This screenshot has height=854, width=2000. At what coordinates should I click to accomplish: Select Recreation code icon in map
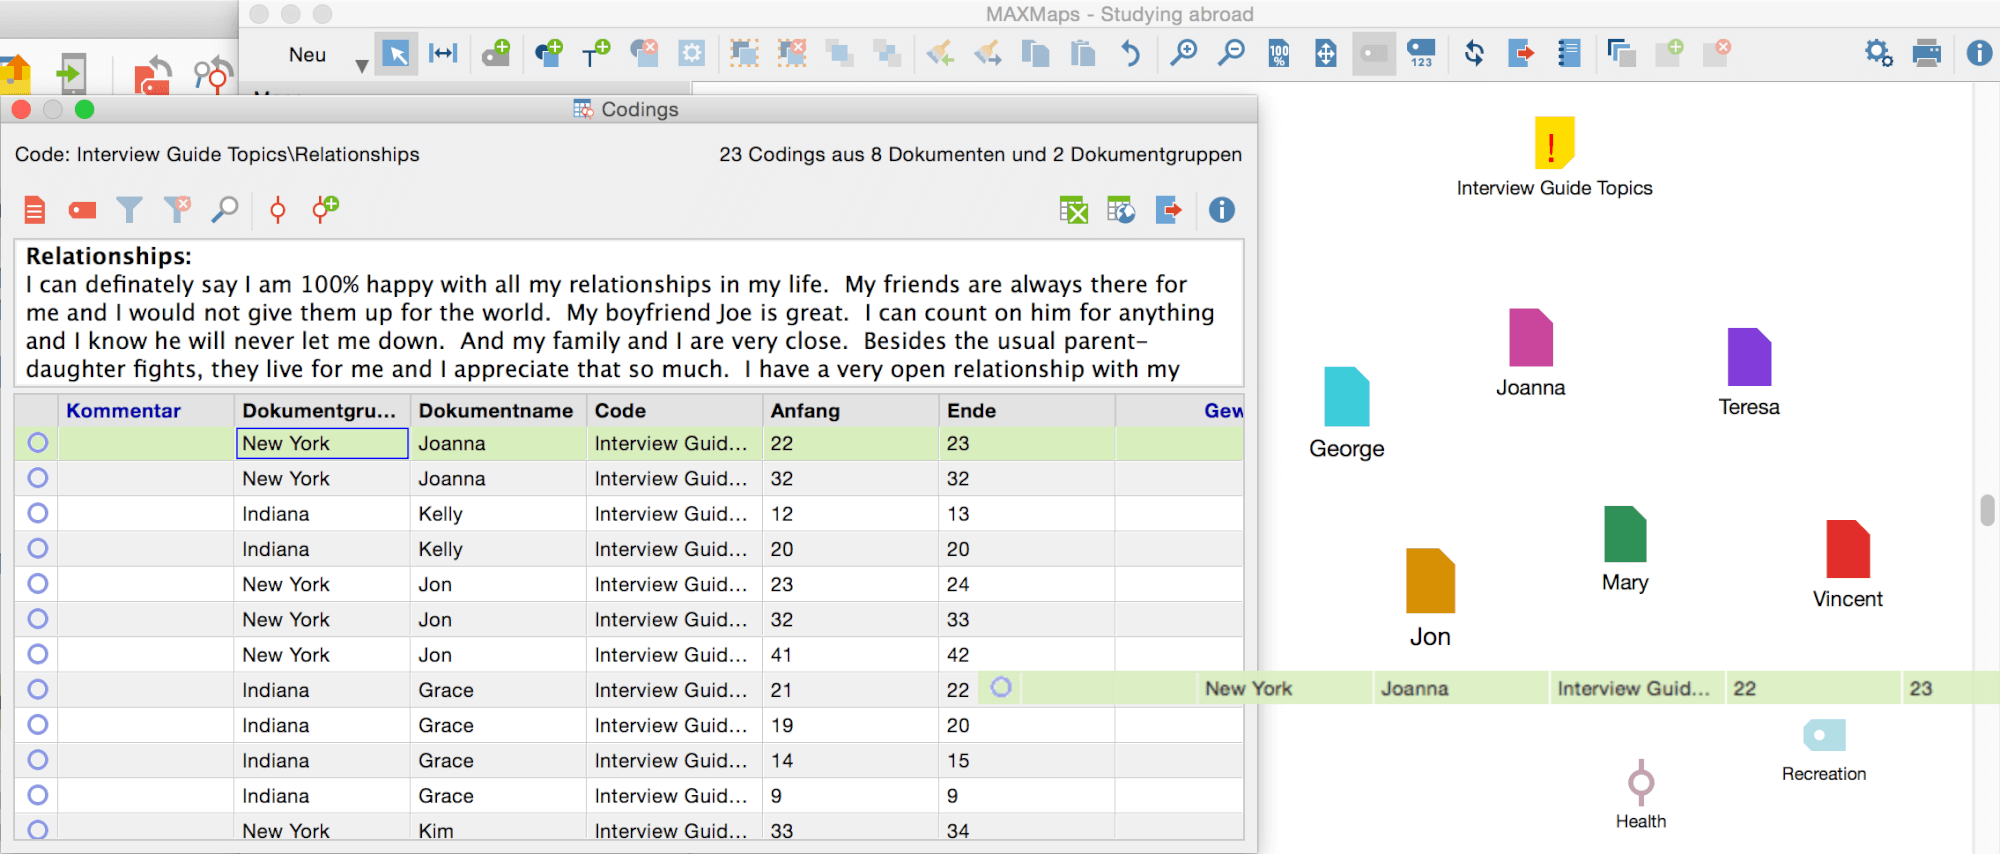(1824, 735)
